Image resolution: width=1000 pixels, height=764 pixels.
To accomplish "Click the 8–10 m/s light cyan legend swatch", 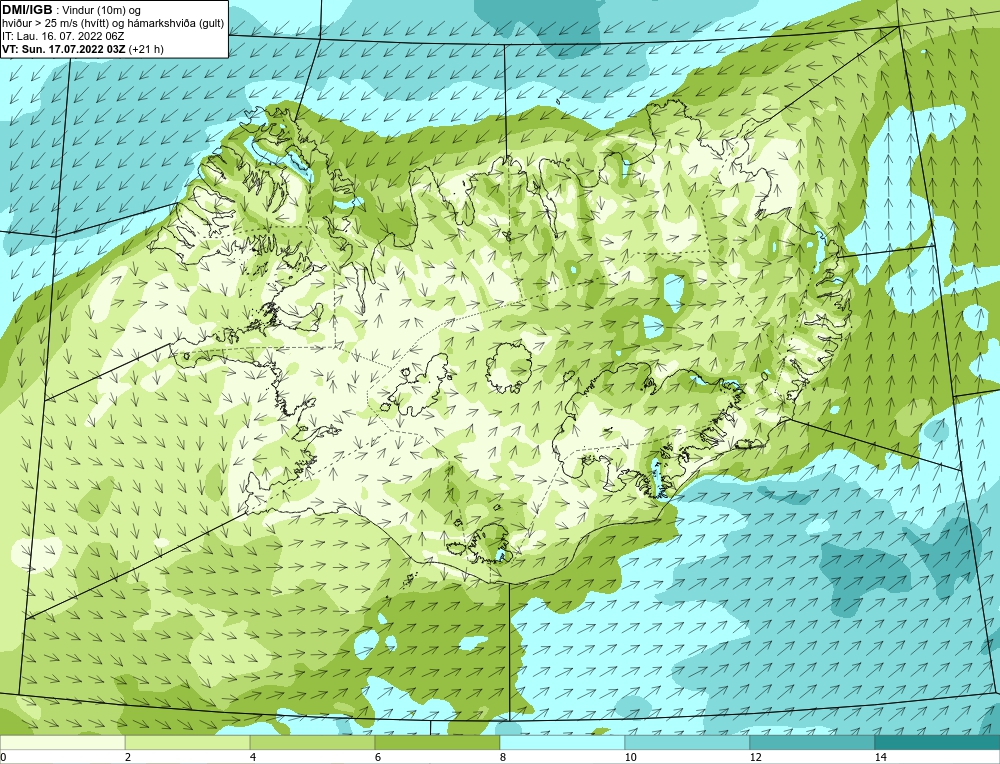I will coord(562,743).
